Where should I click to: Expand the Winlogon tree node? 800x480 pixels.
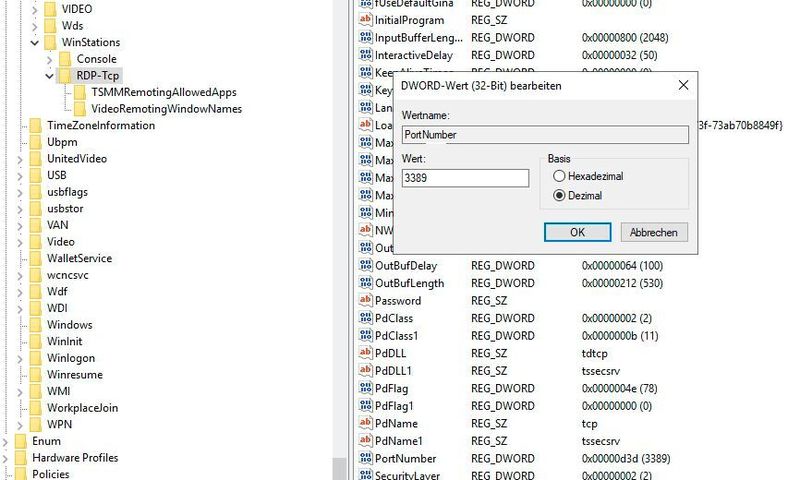(20, 359)
